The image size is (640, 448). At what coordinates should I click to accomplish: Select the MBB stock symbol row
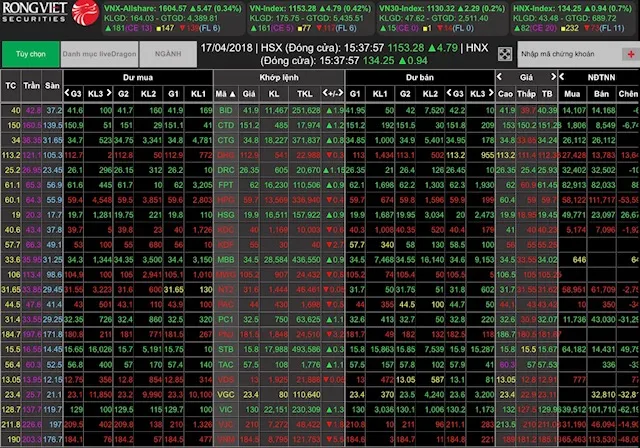point(224,259)
